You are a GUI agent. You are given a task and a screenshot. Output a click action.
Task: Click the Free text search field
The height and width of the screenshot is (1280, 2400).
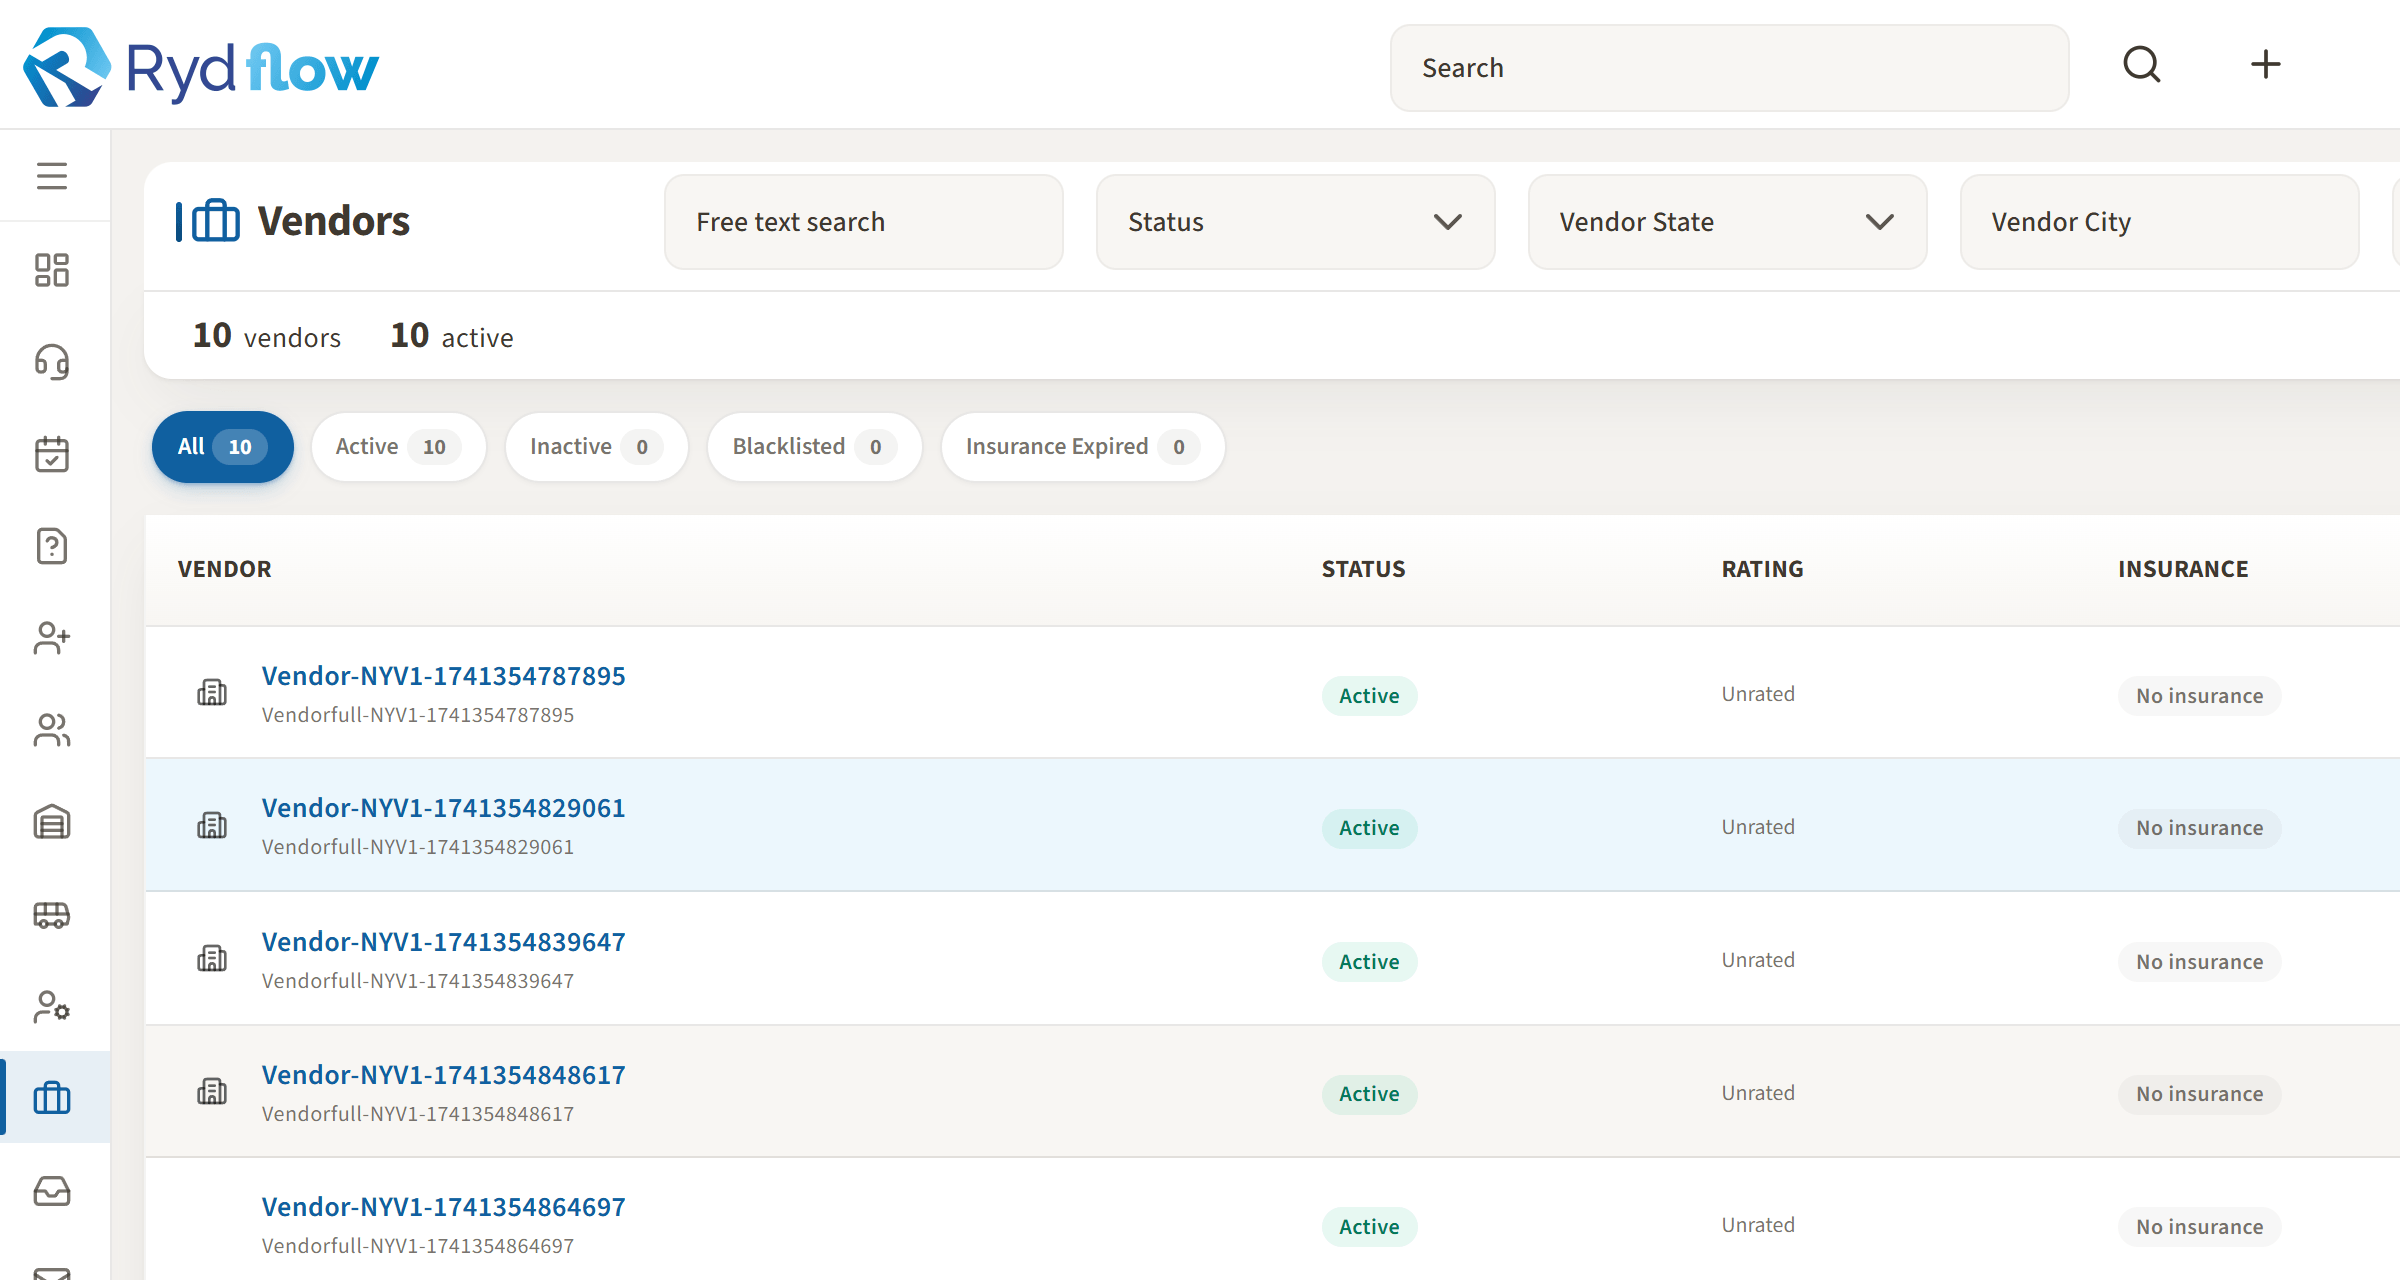[864, 222]
